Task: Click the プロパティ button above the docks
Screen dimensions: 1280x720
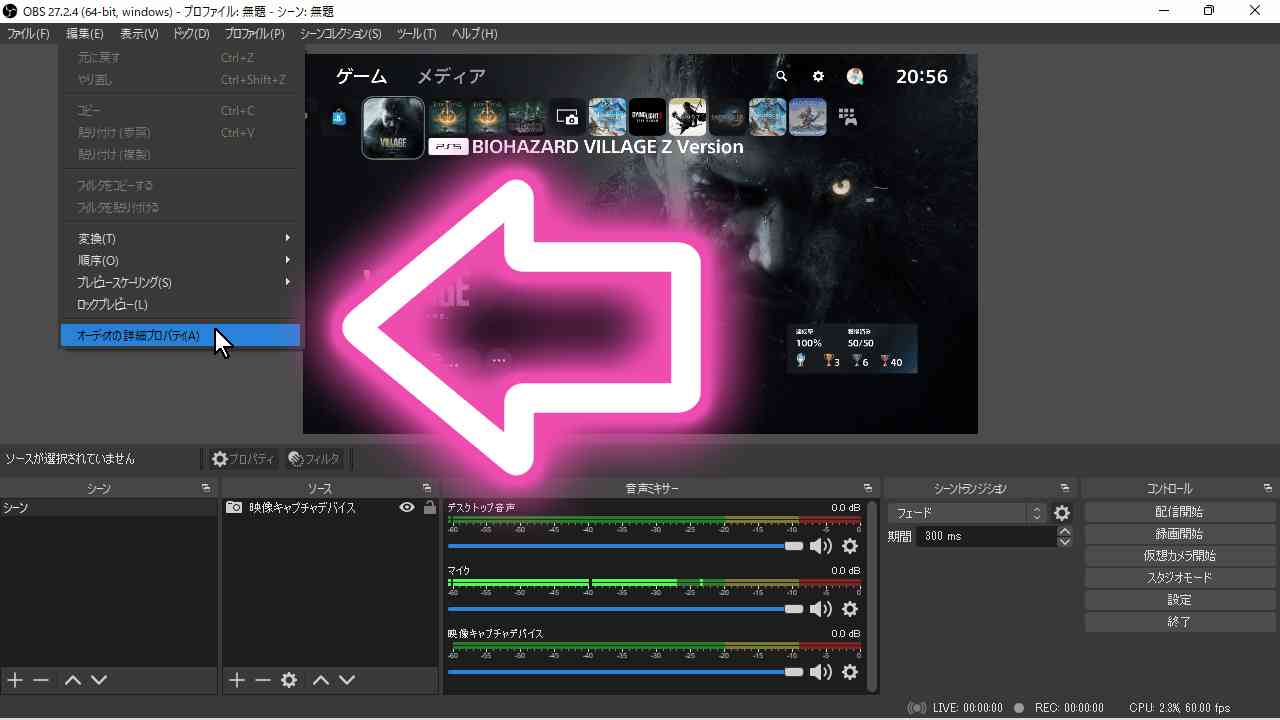Action: tap(243, 459)
